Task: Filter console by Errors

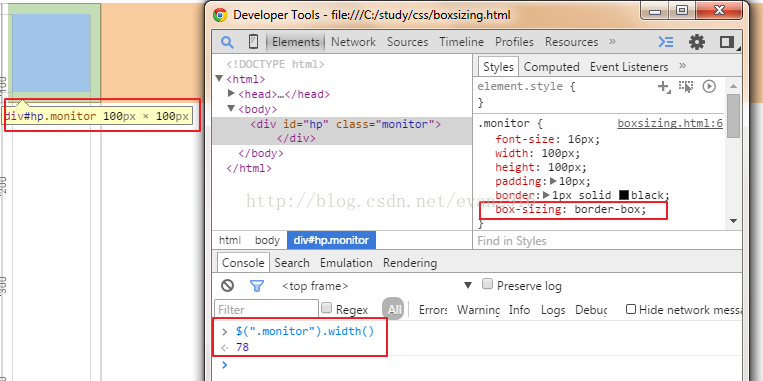Action: (433, 309)
